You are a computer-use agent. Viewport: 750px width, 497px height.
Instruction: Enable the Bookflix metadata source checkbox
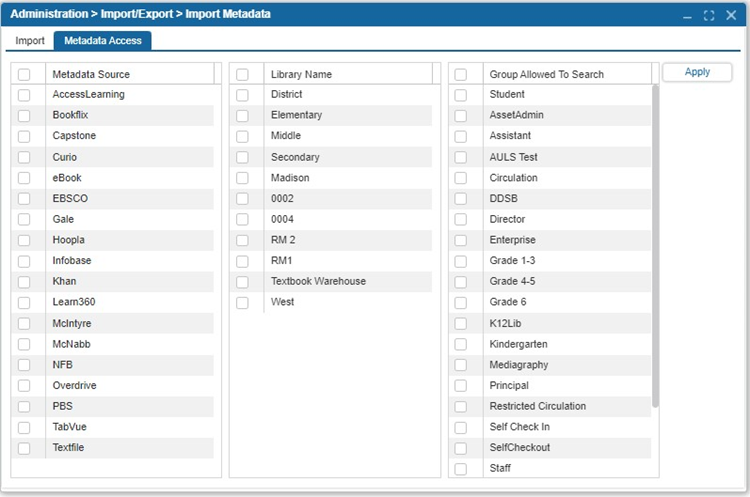click(x=24, y=115)
